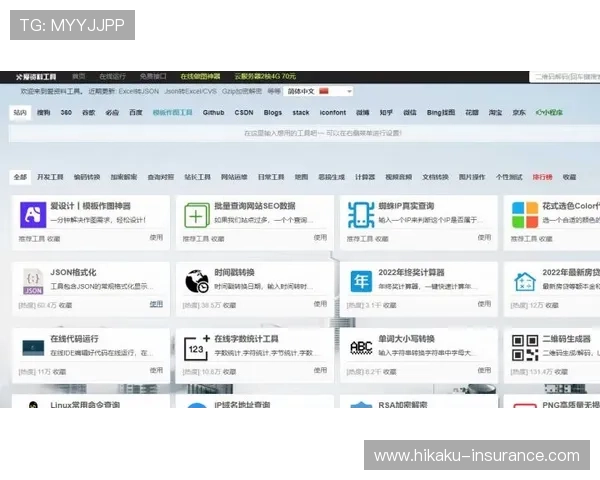Select the Bing壁纸 search tab
Image resolution: width=600 pixels, height=480 pixels.
(x=441, y=113)
